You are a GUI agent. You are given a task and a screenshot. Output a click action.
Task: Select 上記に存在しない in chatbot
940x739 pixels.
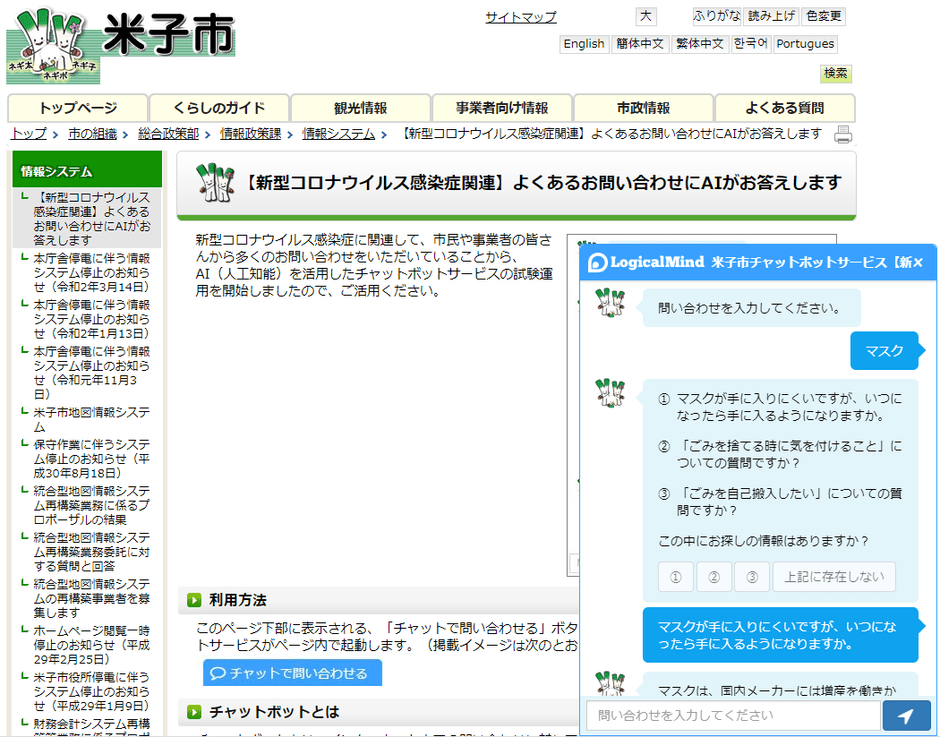pyautogui.click(x=835, y=577)
